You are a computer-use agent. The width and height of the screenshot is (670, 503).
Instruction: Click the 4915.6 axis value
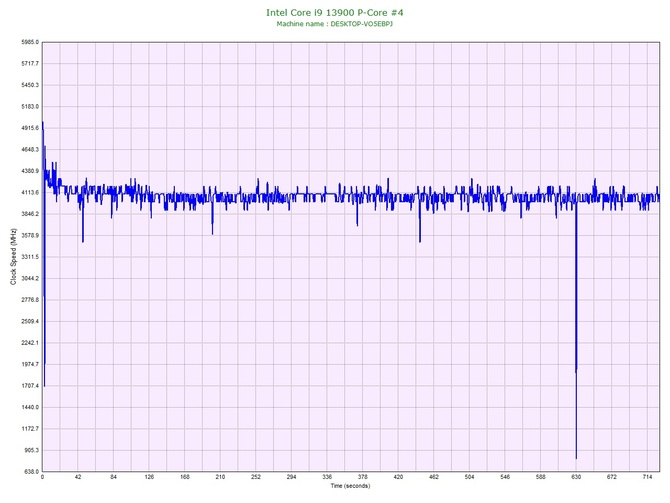point(30,128)
